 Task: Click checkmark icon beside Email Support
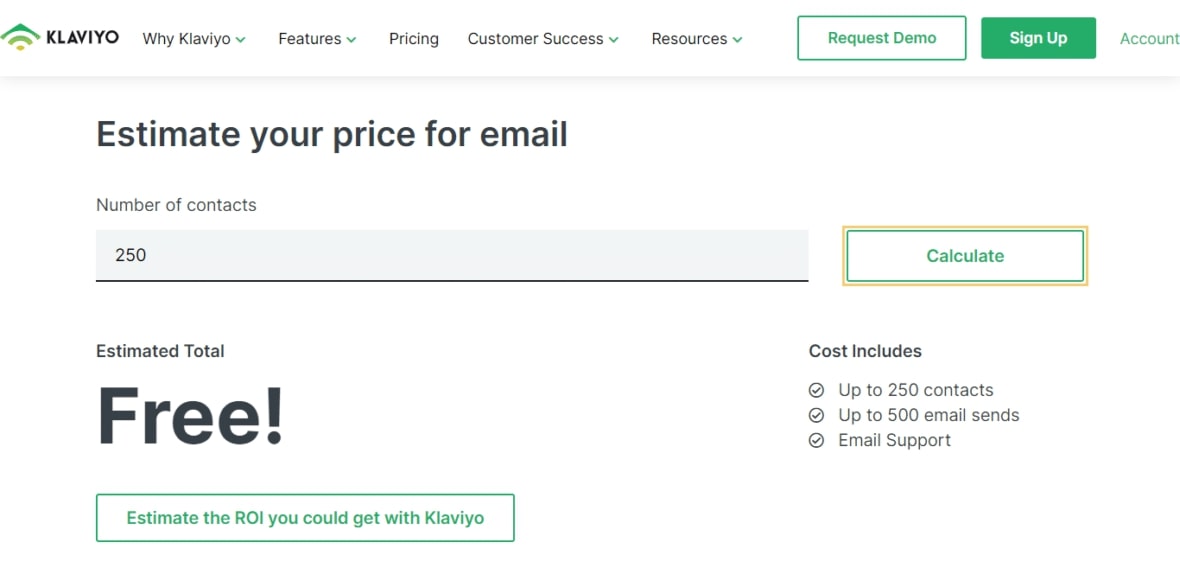coord(816,440)
